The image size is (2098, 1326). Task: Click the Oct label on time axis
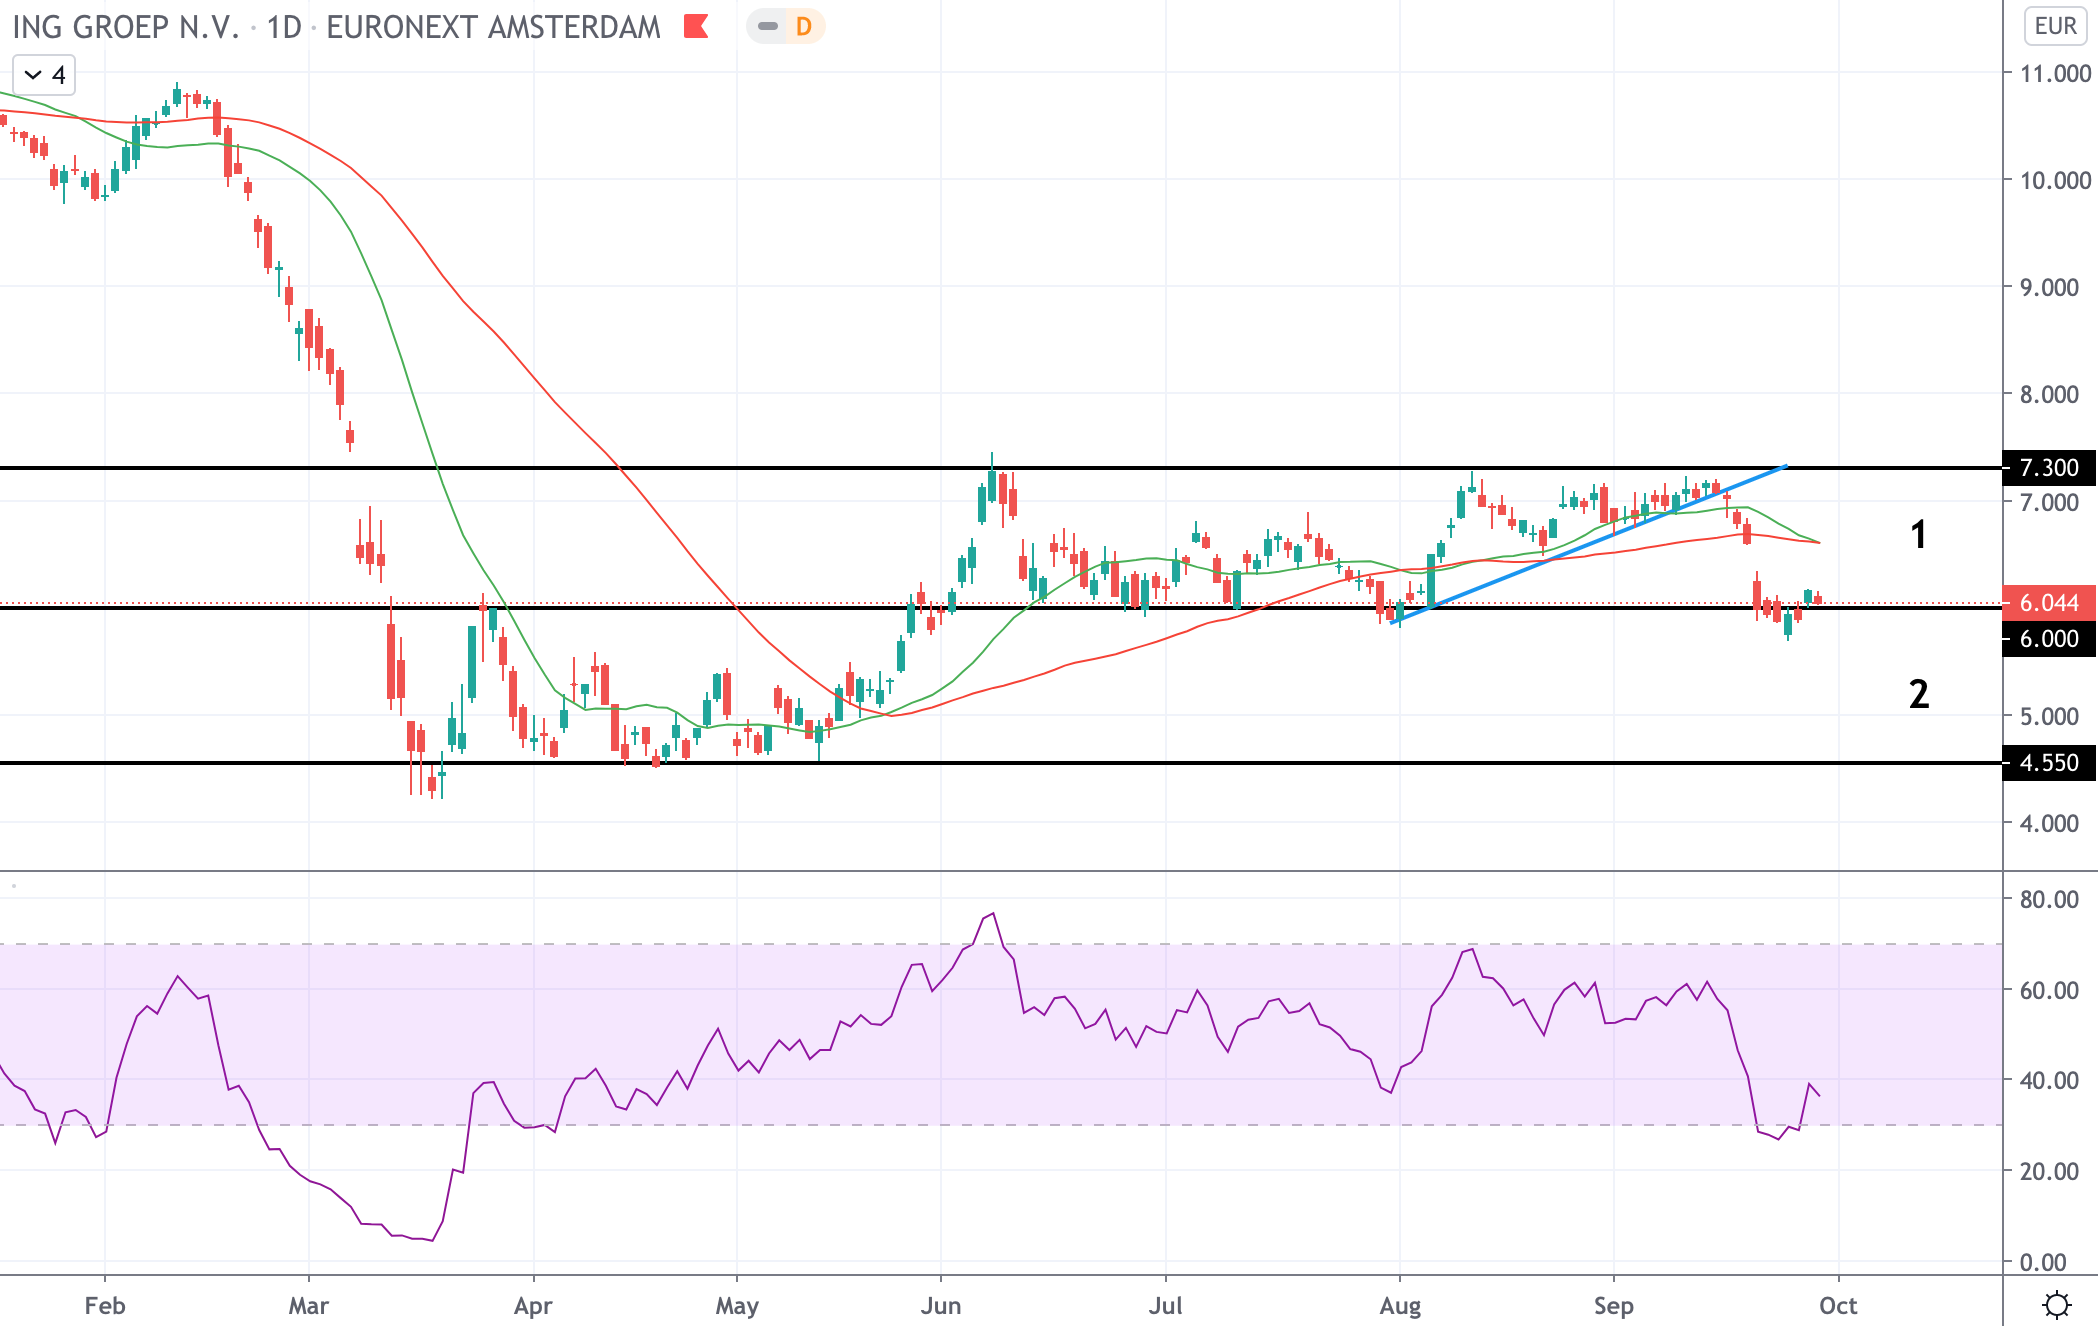[x=1838, y=1305]
